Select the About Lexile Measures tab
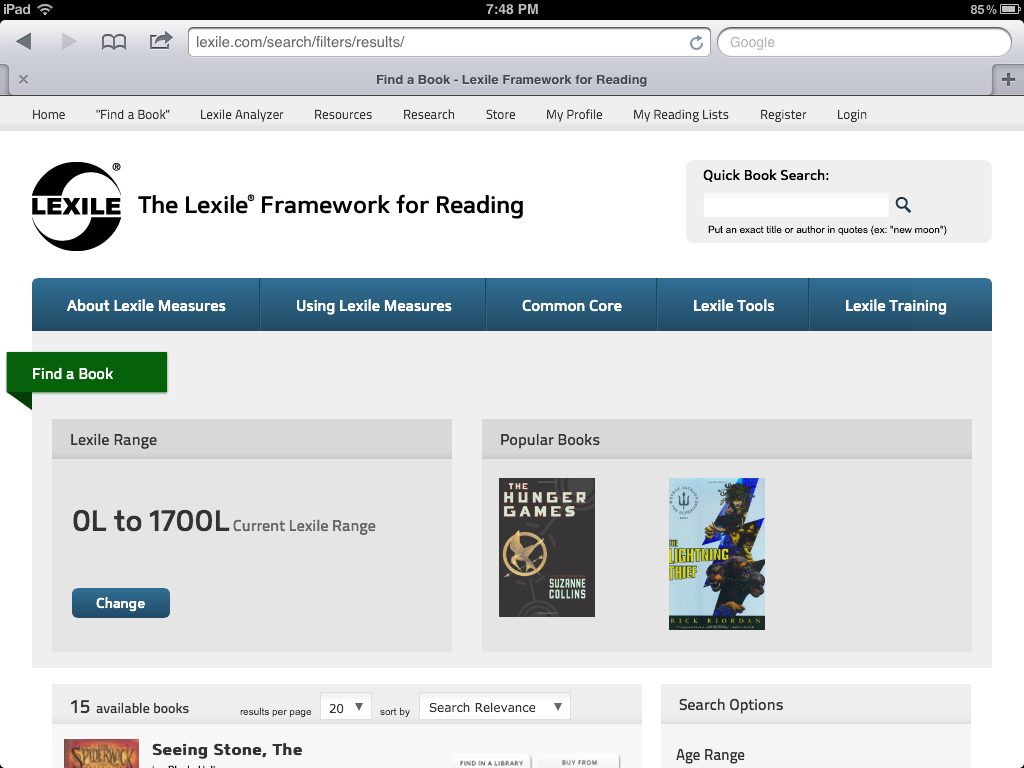 146,305
